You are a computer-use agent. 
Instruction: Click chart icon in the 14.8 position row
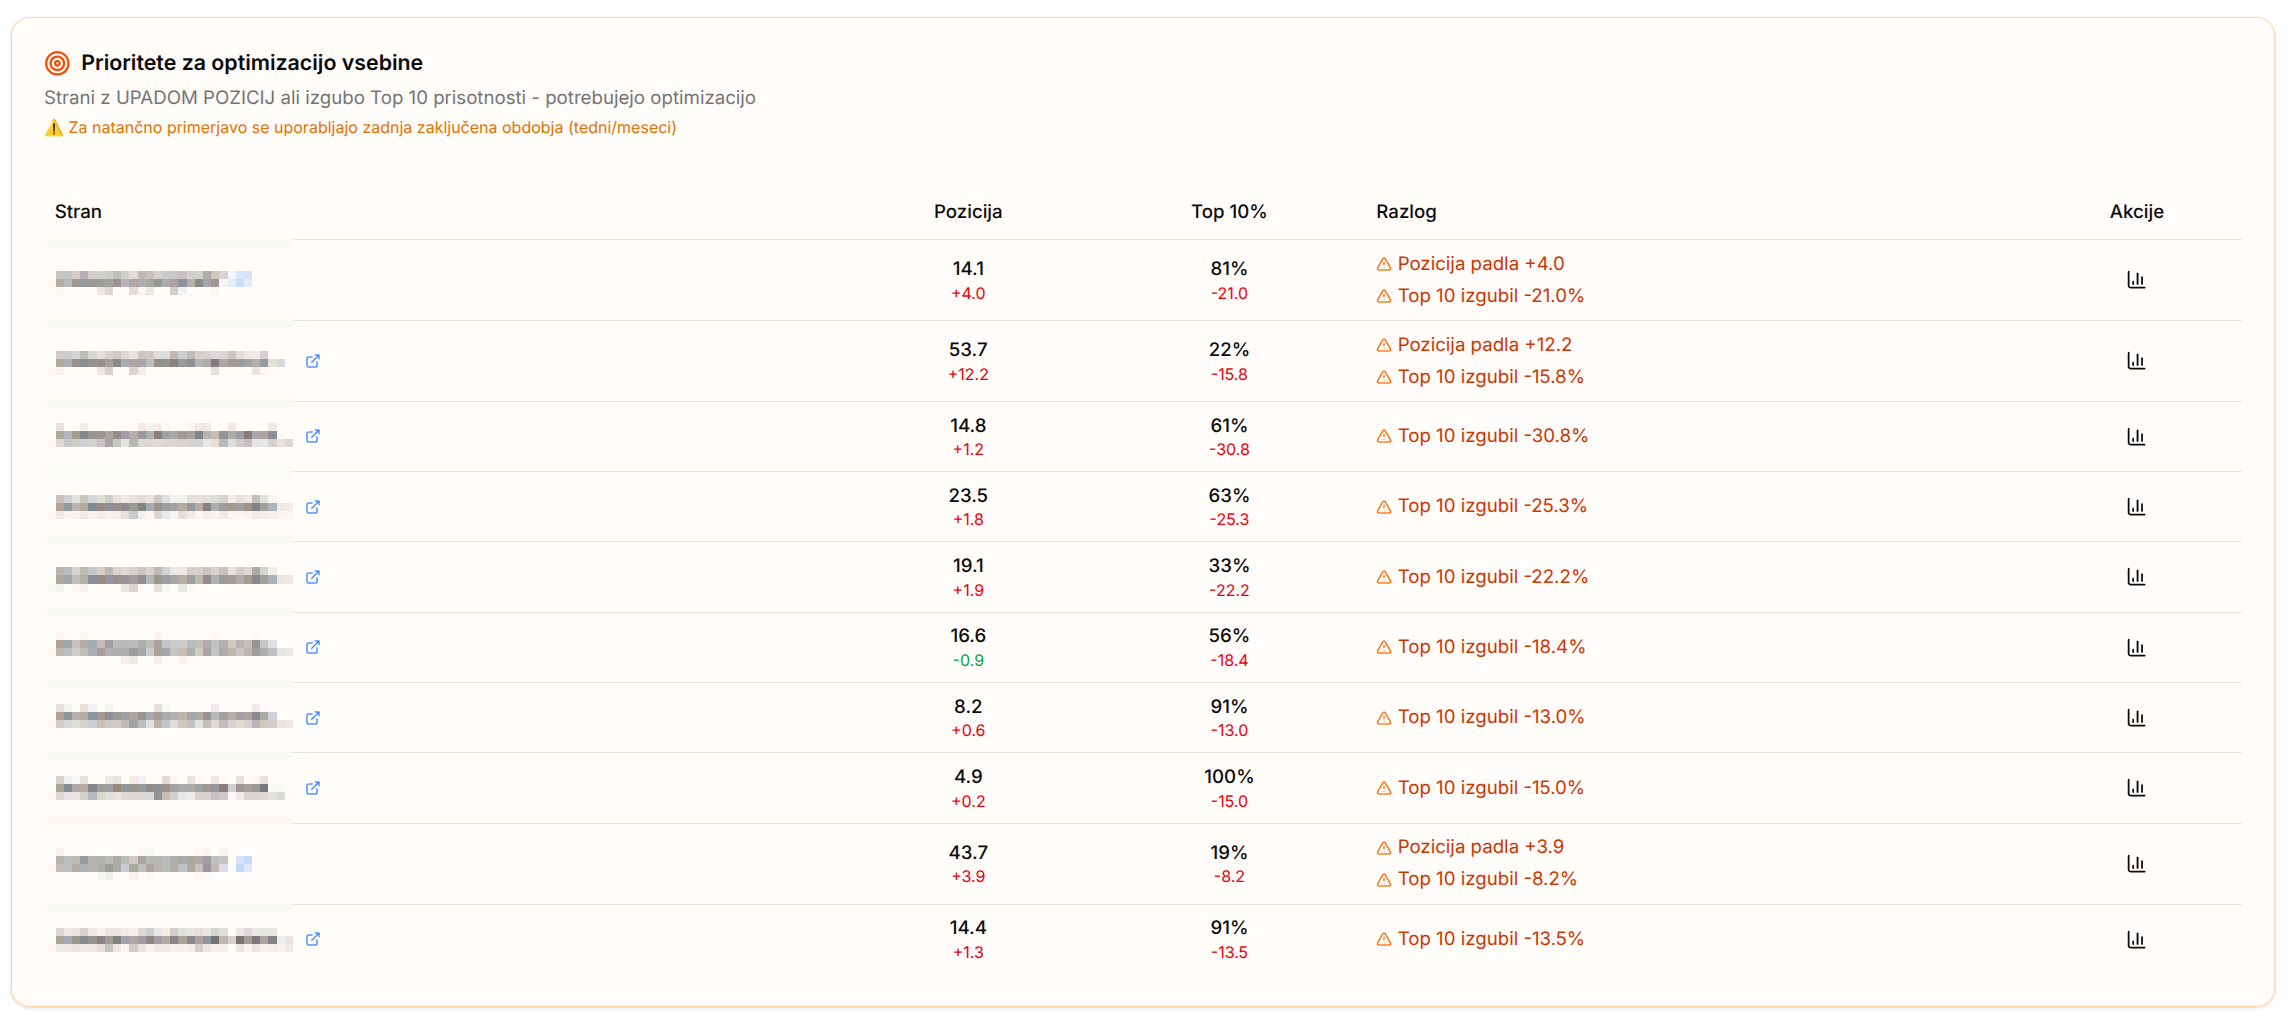[x=2135, y=437]
